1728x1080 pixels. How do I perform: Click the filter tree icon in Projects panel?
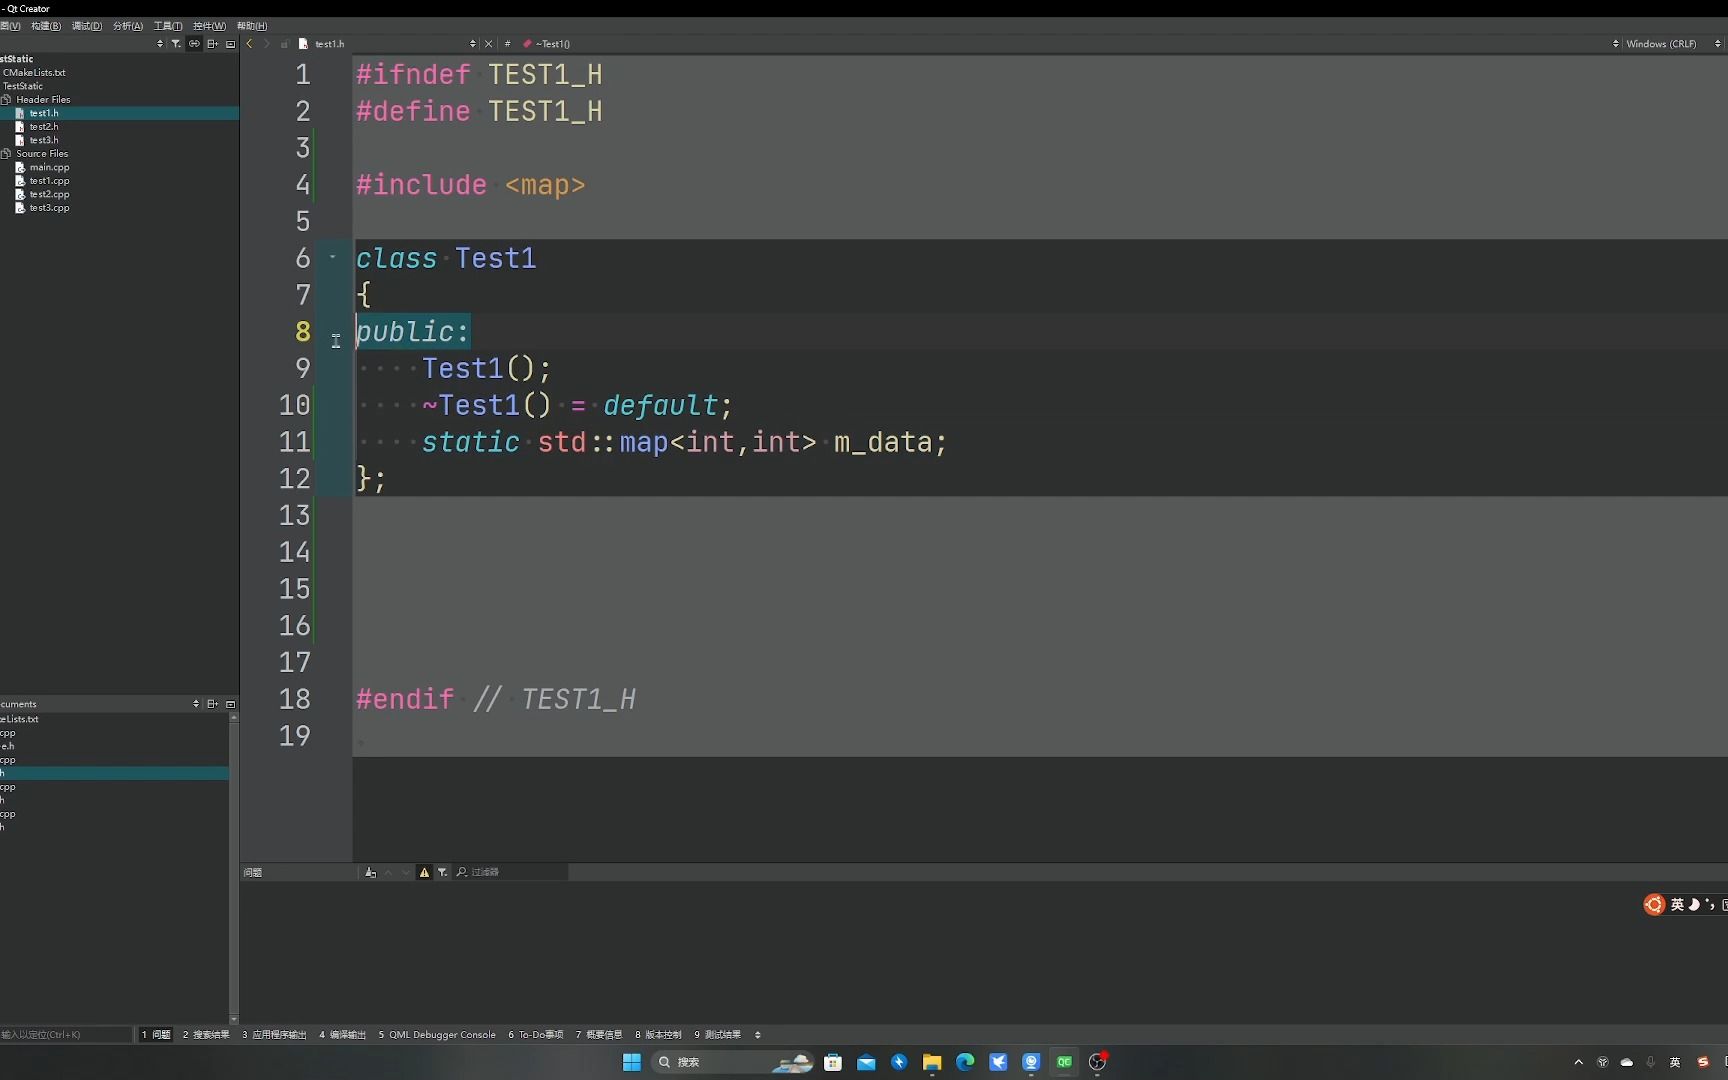tap(176, 44)
